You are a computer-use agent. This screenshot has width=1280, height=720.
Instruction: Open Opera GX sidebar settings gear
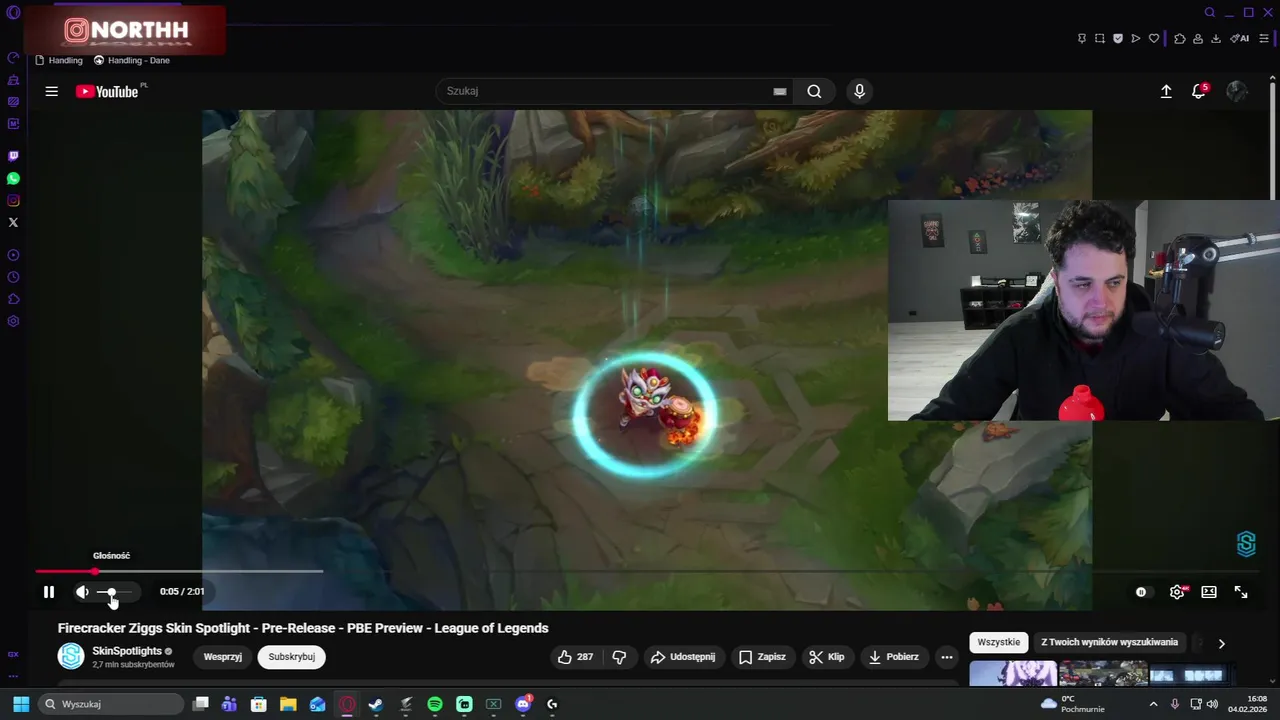pyautogui.click(x=13, y=321)
